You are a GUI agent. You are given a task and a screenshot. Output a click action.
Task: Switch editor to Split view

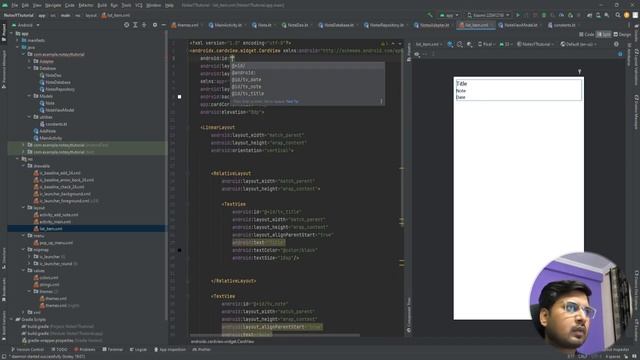(604, 35)
